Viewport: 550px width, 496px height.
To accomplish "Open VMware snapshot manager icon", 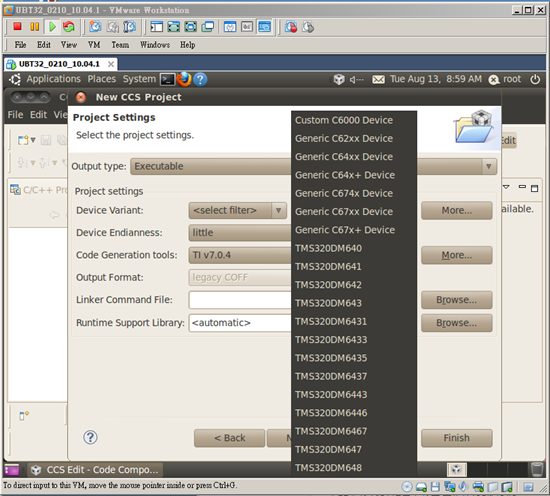I will pyautogui.click(x=129, y=27).
